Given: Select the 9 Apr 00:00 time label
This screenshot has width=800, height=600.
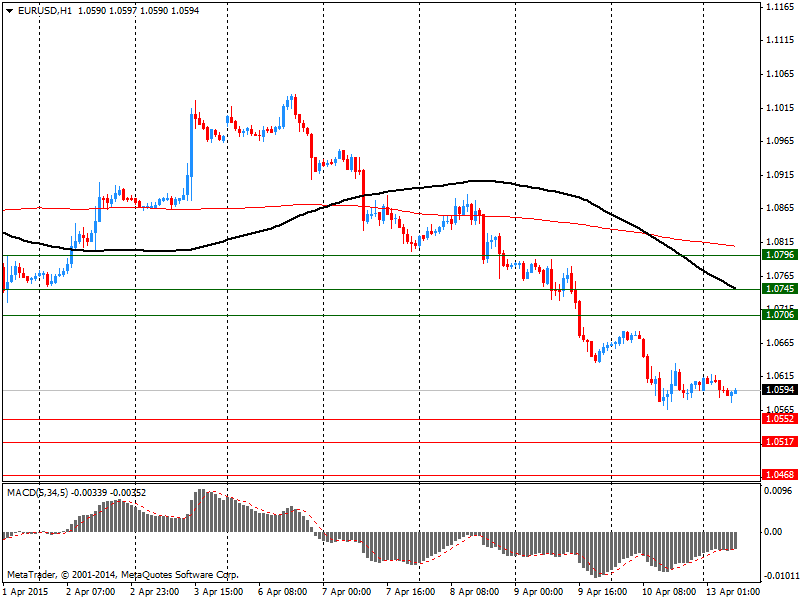Looking at the screenshot, I should (x=539, y=592).
